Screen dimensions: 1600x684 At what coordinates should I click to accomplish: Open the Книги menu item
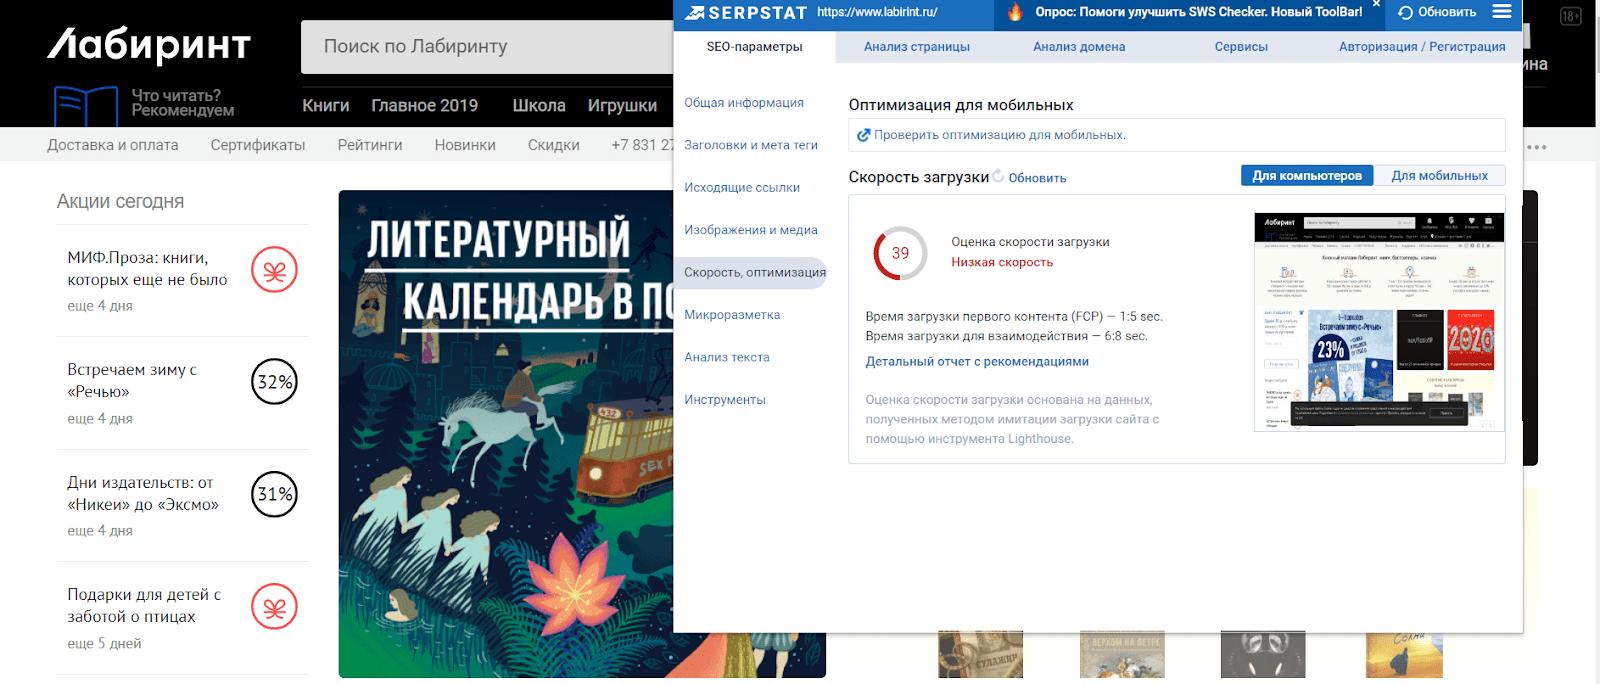[x=326, y=105]
